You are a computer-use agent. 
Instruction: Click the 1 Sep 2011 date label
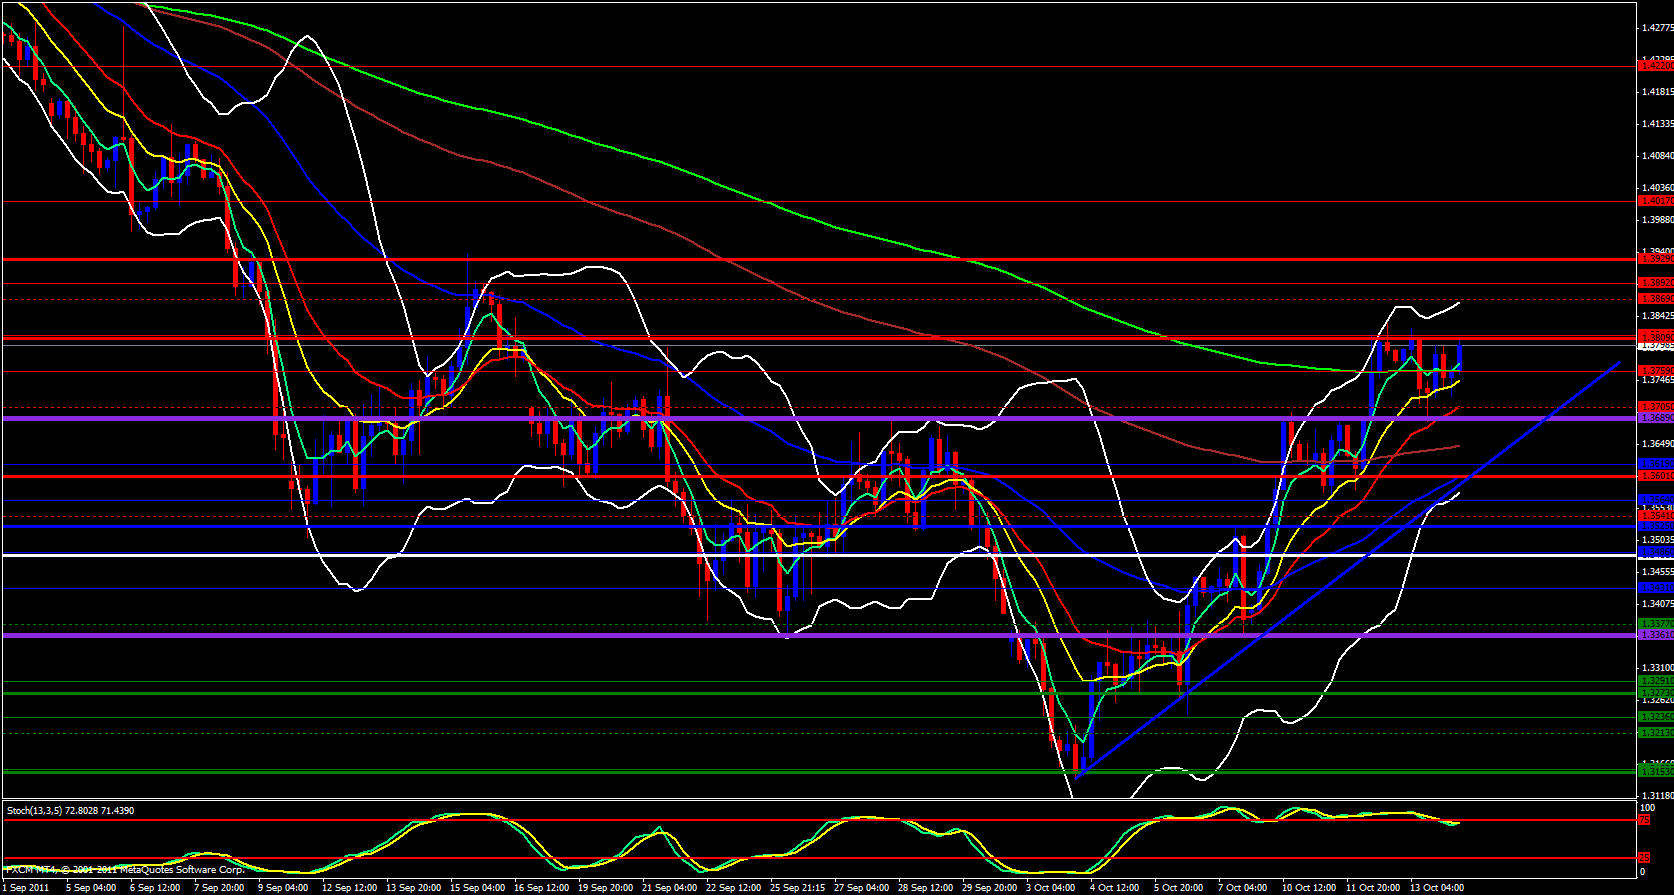[27, 887]
